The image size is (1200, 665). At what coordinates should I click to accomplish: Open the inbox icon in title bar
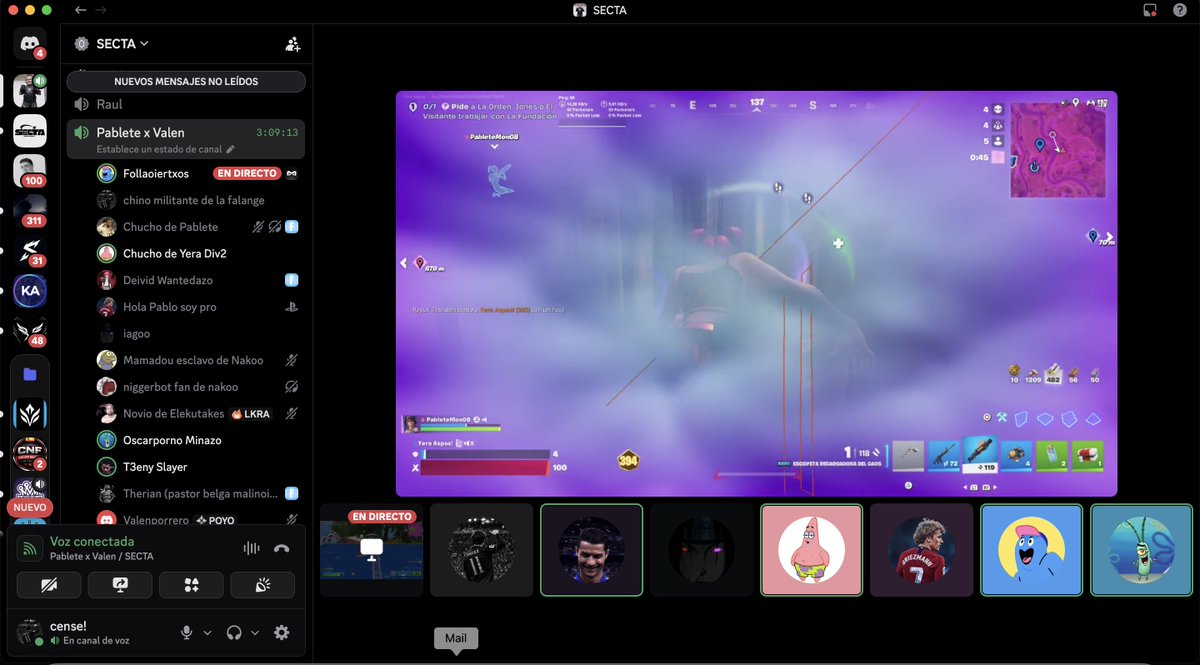click(x=1150, y=10)
